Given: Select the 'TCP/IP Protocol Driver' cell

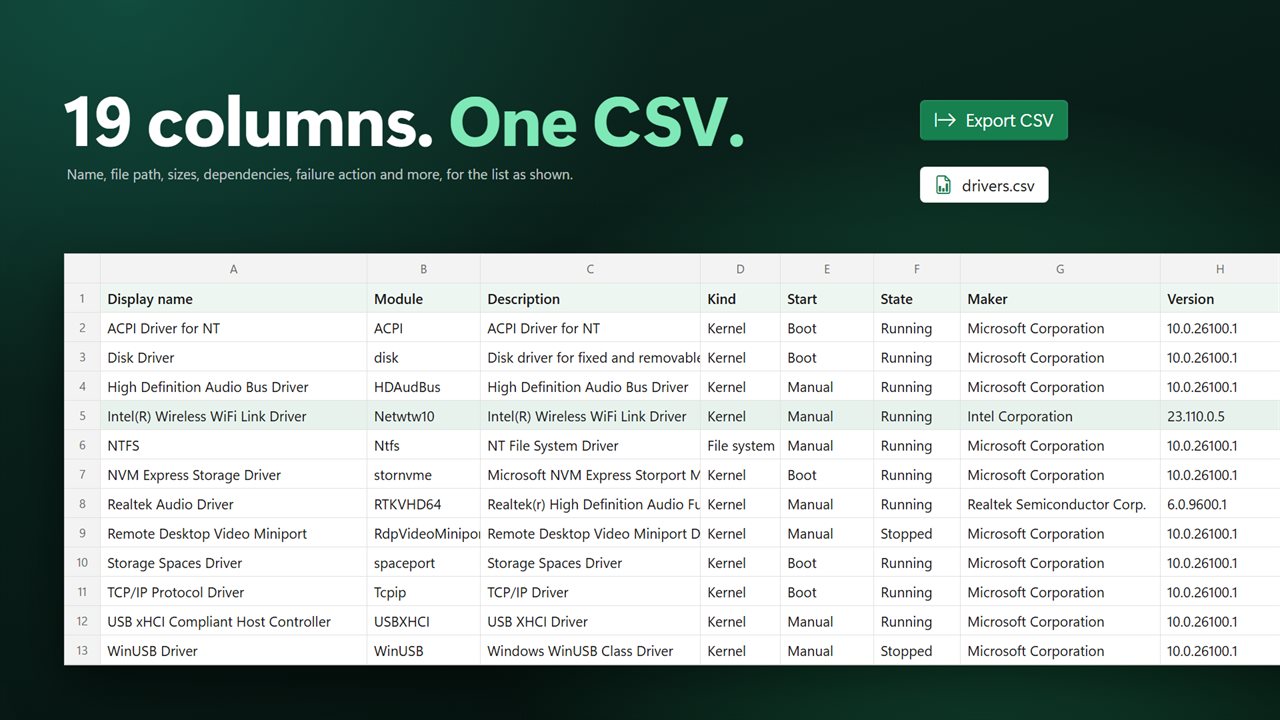Looking at the screenshot, I should (x=234, y=592).
